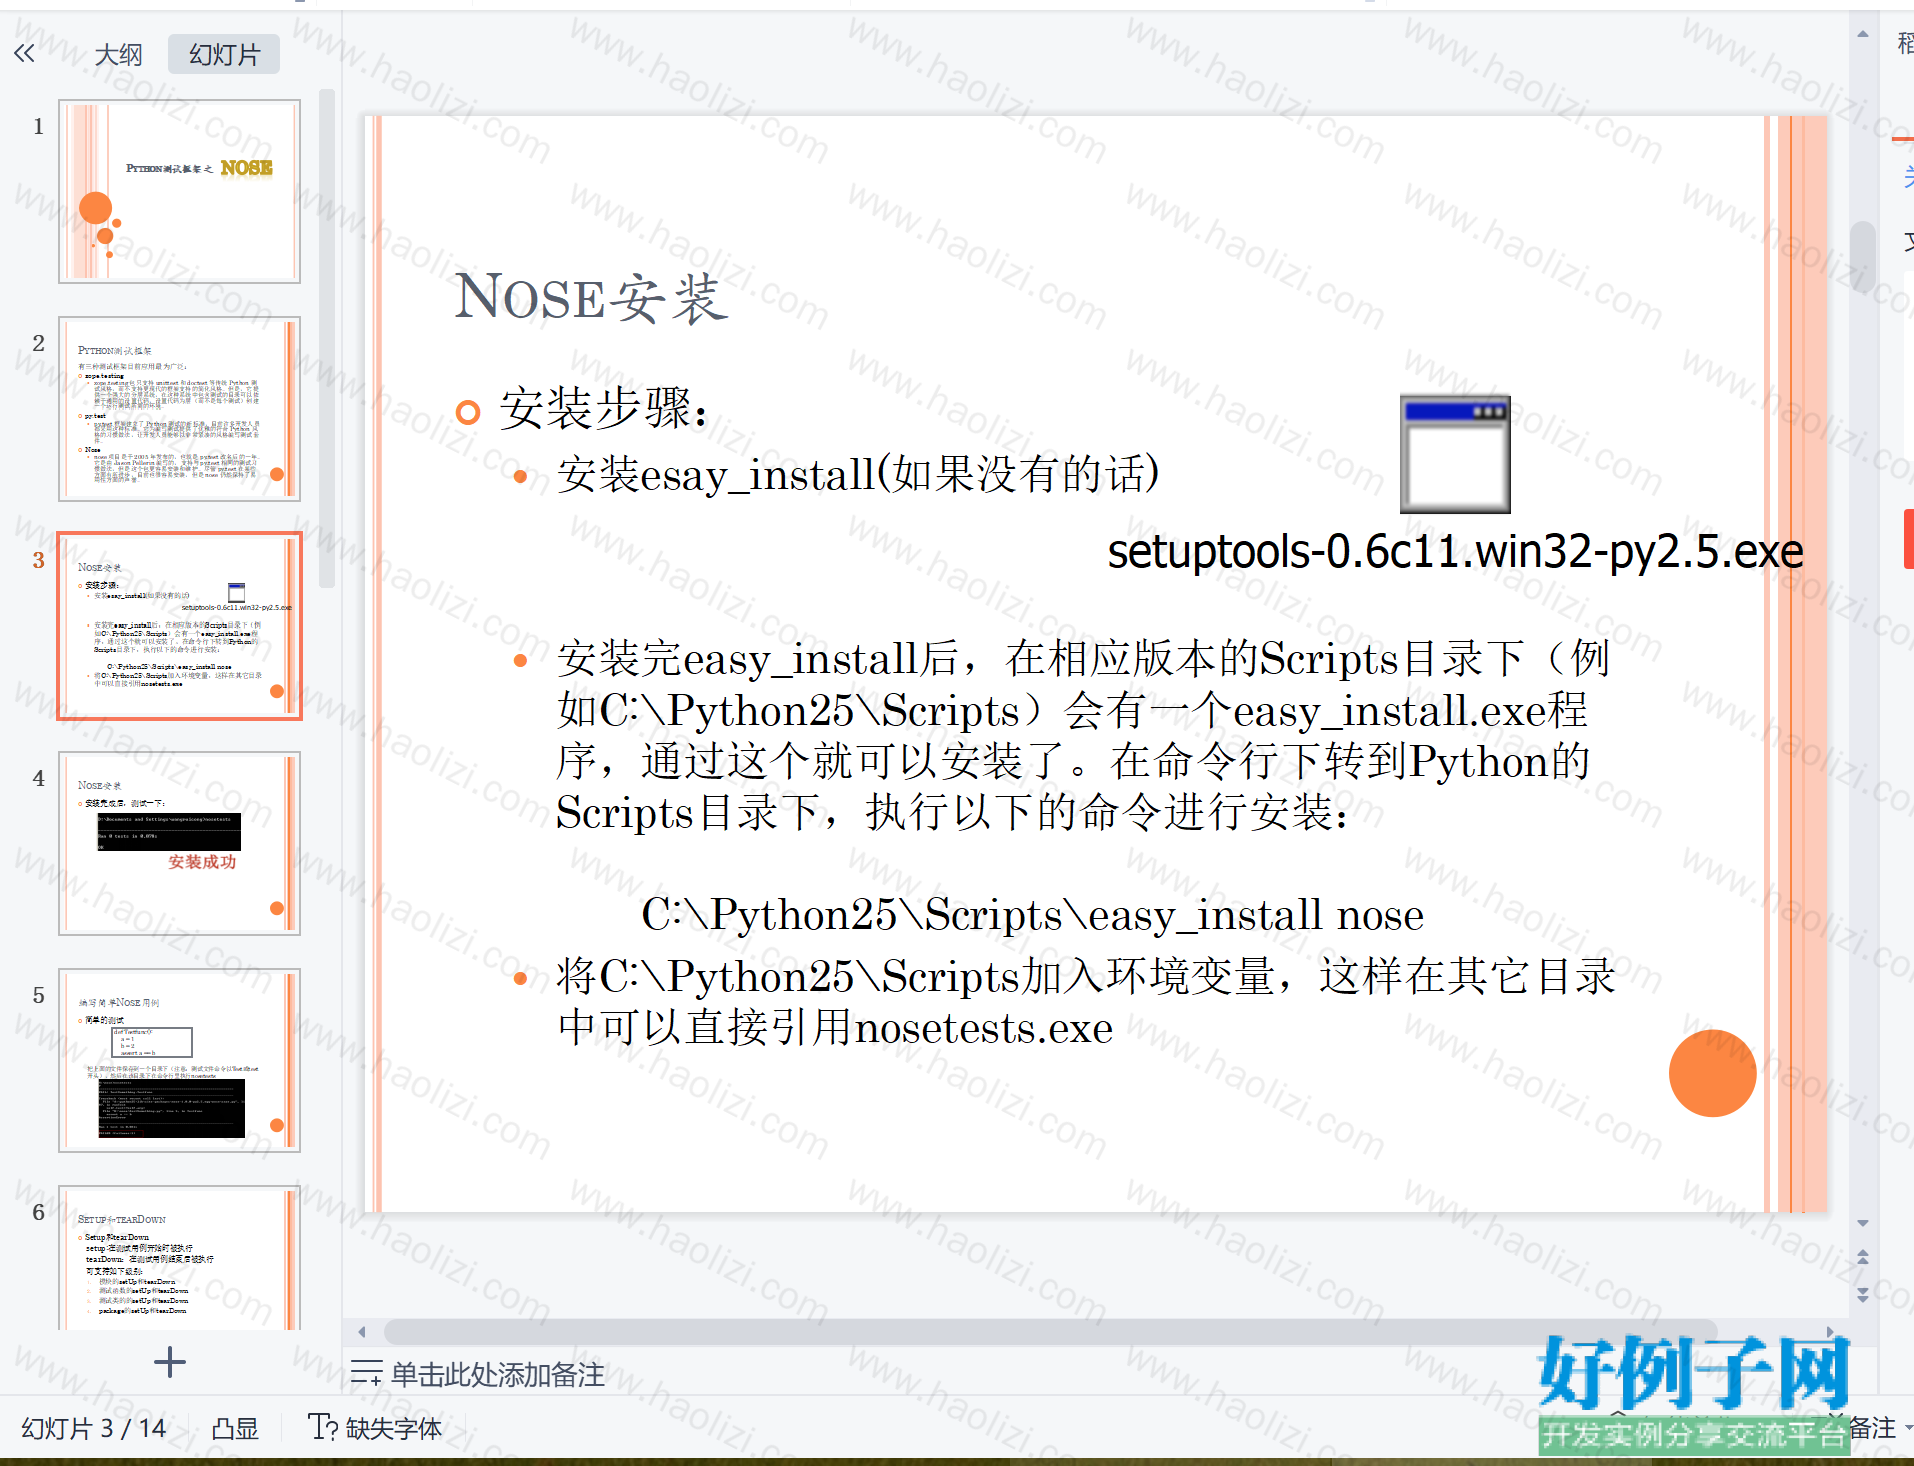Click the vertical scrollbar down arrow
The image size is (1914, 1466).
pos(1862,1223)
